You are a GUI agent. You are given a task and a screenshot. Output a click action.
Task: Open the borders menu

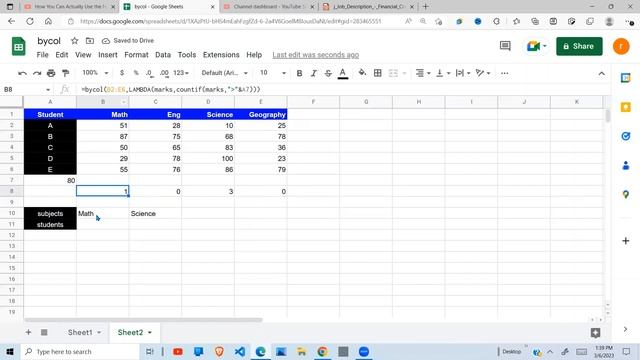378,73
